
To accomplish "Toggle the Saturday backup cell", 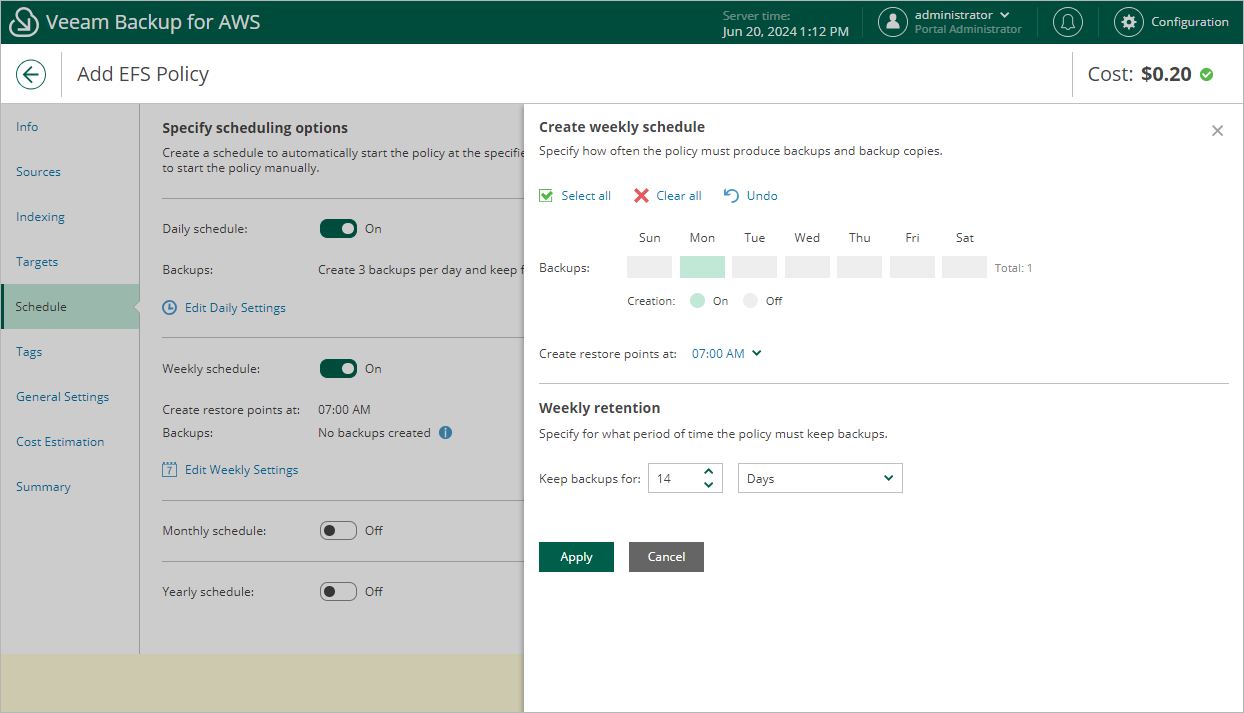I will (x=964, y=267).
